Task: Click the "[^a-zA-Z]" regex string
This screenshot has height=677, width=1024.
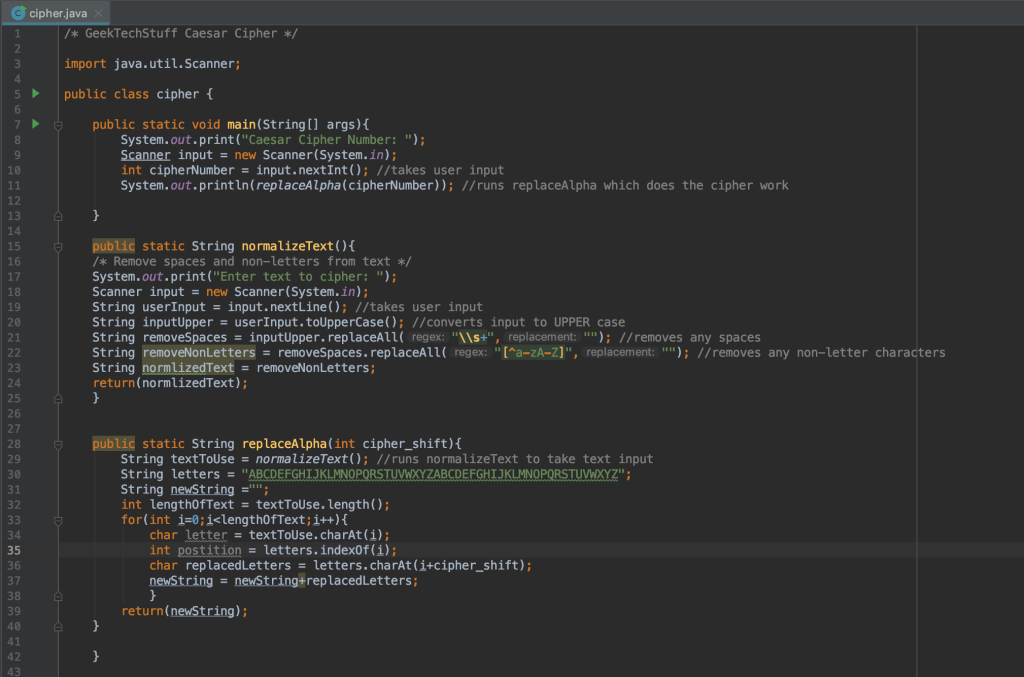Action: pos(533,353)
